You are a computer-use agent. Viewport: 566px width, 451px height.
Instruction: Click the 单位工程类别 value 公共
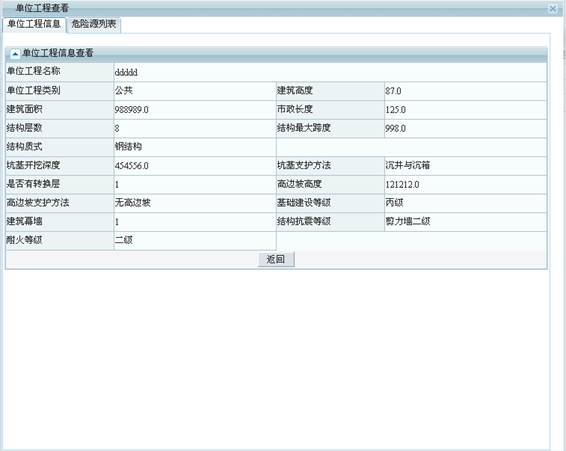pyautogui.click(x=124, y=90)
